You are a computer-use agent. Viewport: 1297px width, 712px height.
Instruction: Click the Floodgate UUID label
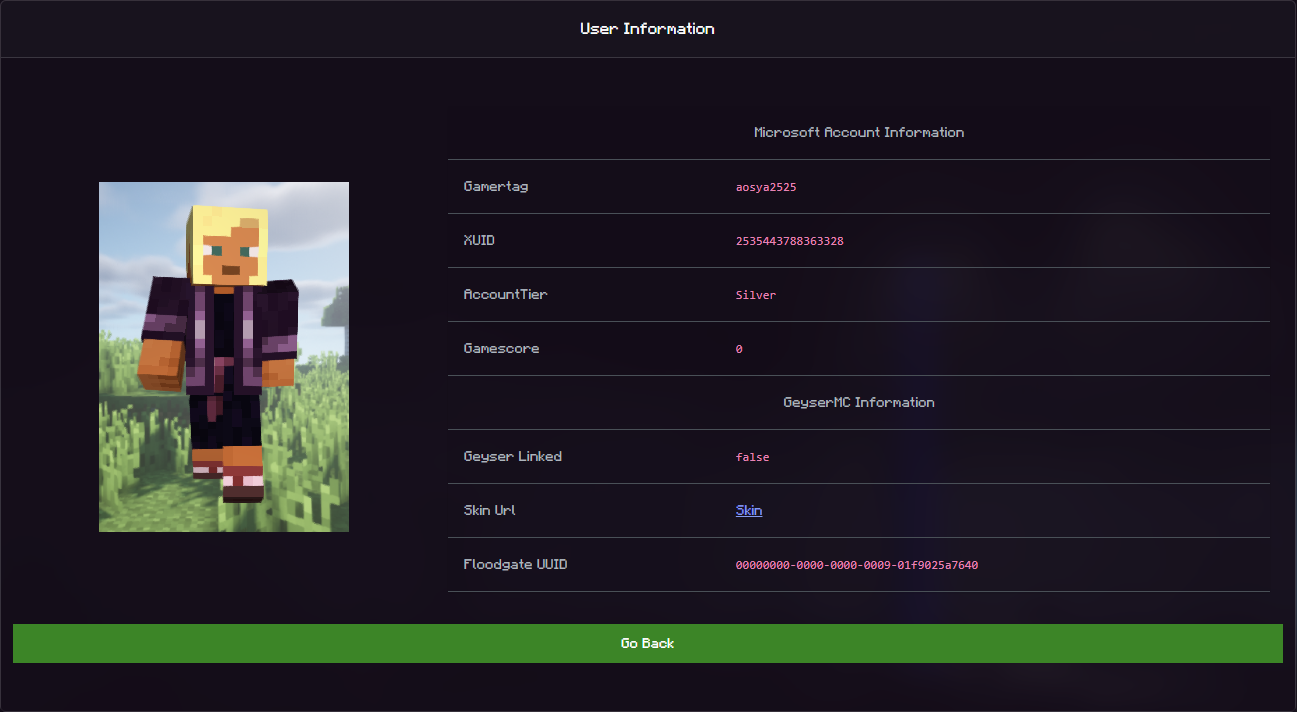(x=515, y=565)
